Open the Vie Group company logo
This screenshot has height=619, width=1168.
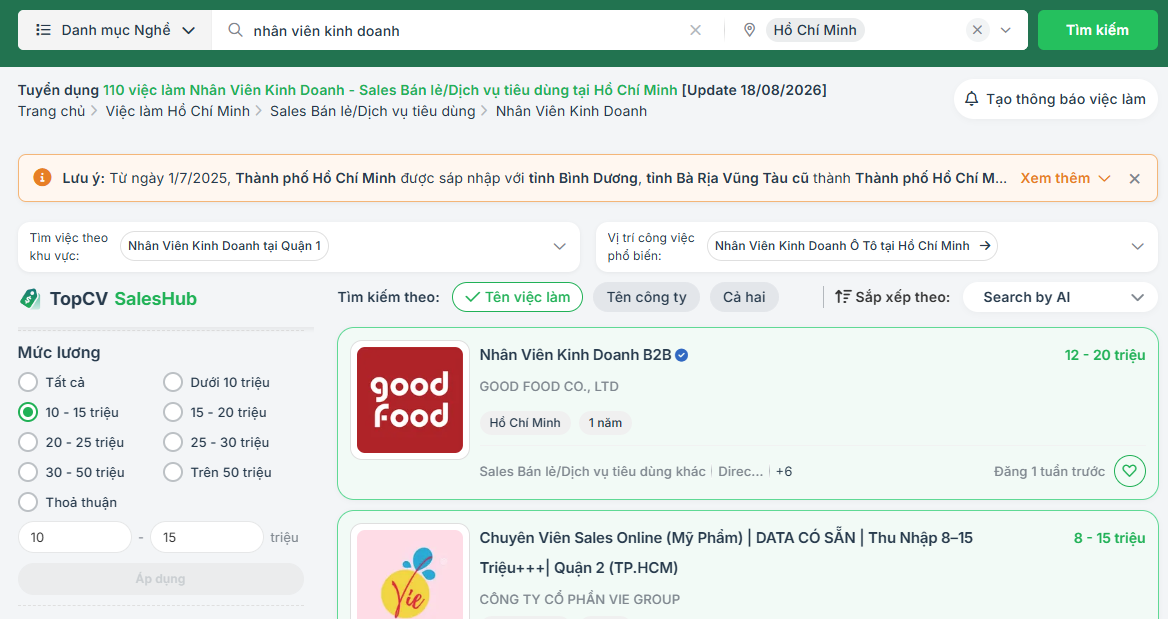pos(410,574)
